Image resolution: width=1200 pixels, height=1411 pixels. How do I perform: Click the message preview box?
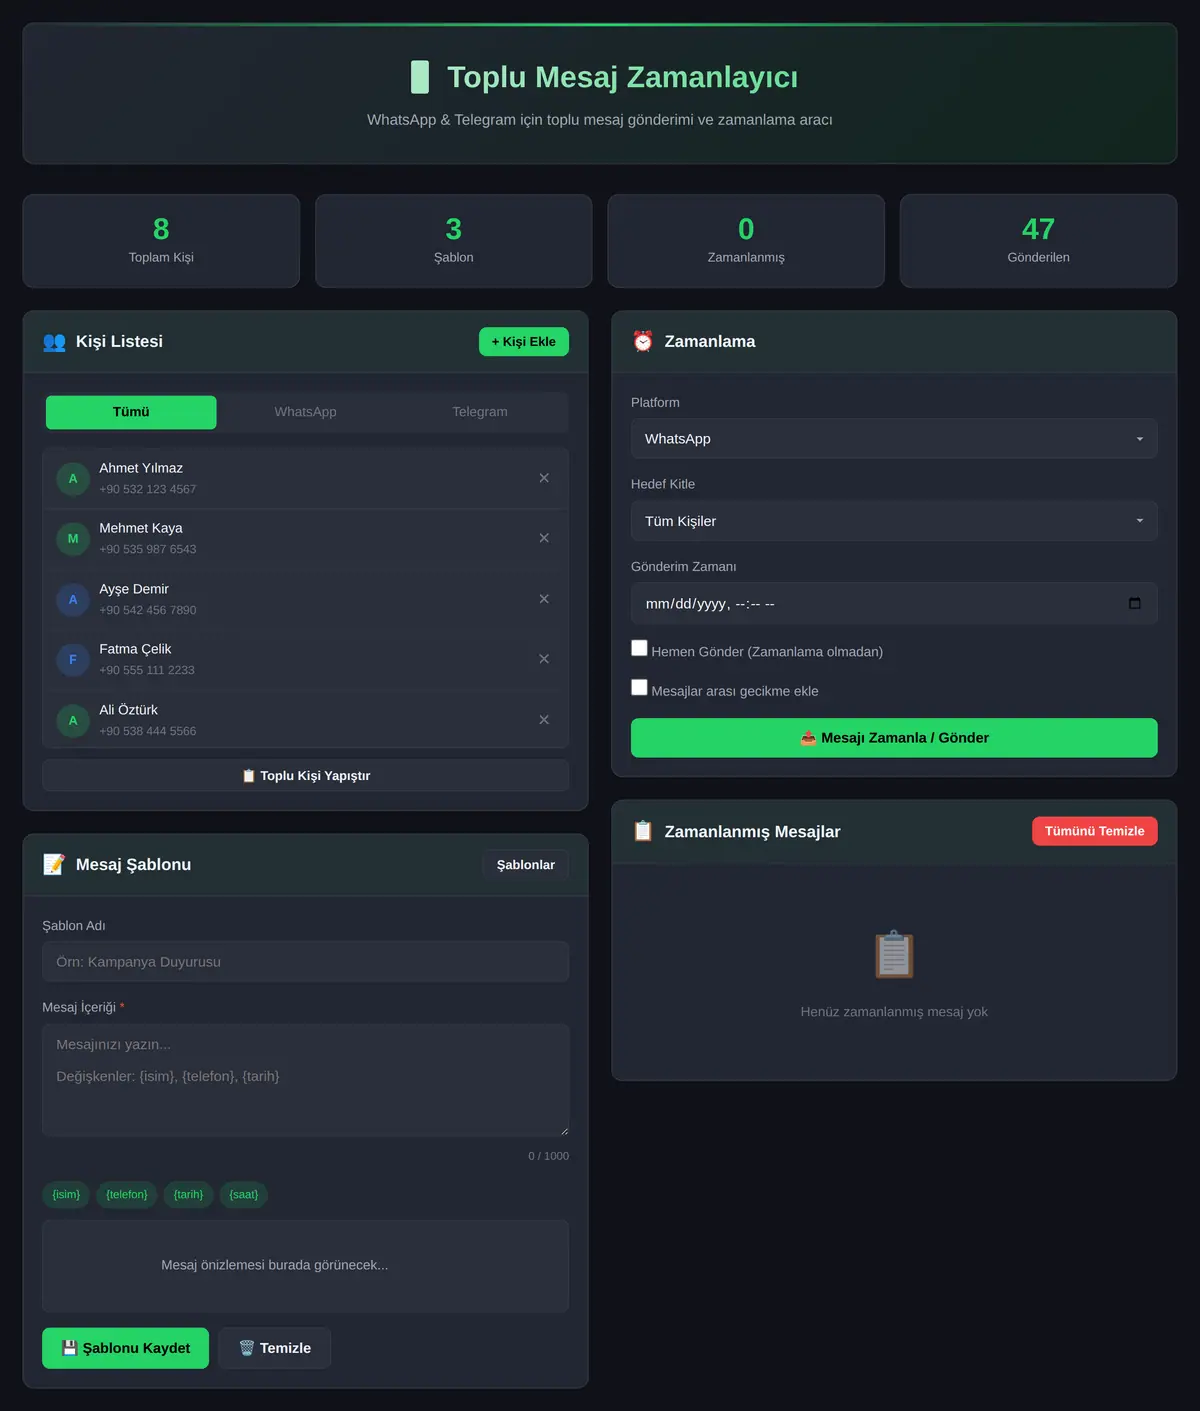pyautogui.click(x=306, y=1266)
